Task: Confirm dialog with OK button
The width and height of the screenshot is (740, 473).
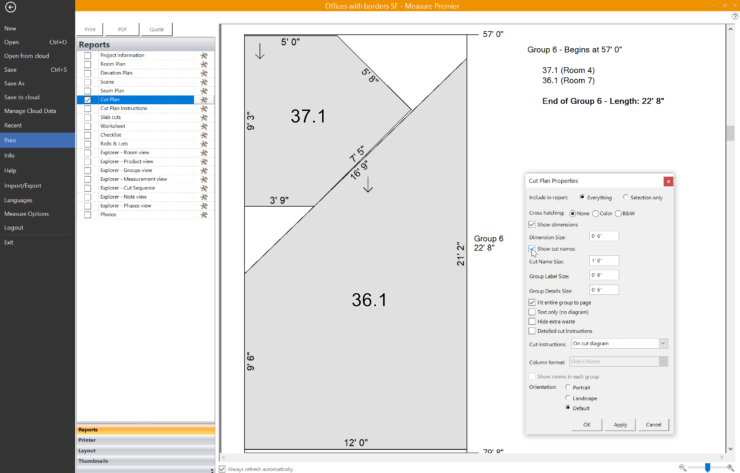Action: [587, 424]
